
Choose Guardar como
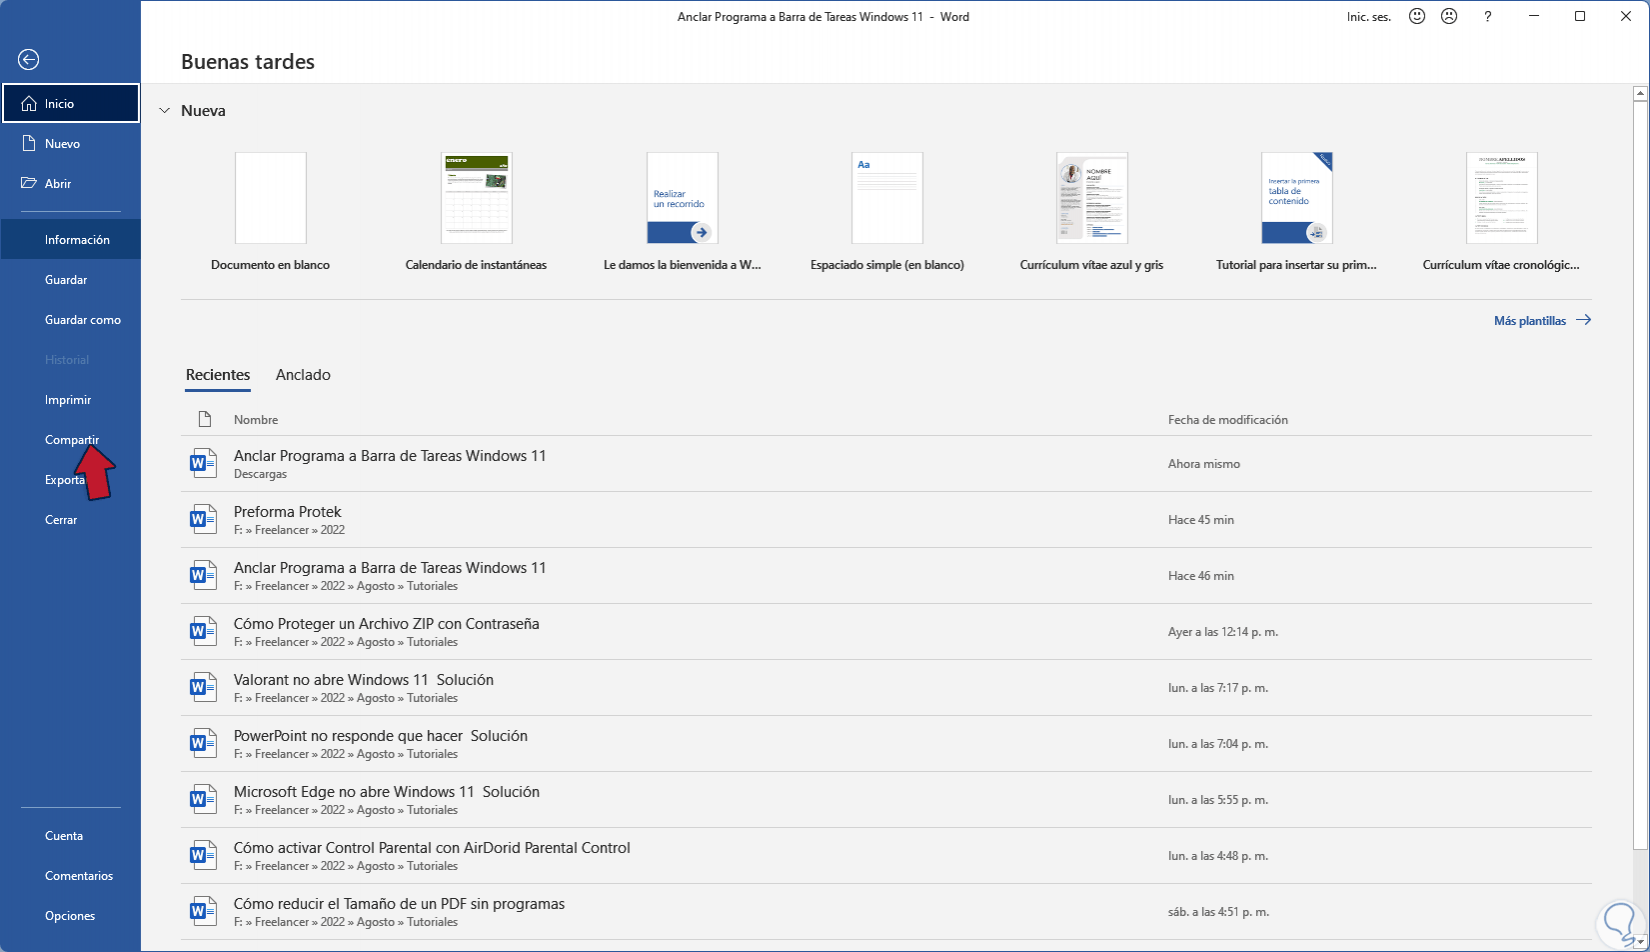71,319
